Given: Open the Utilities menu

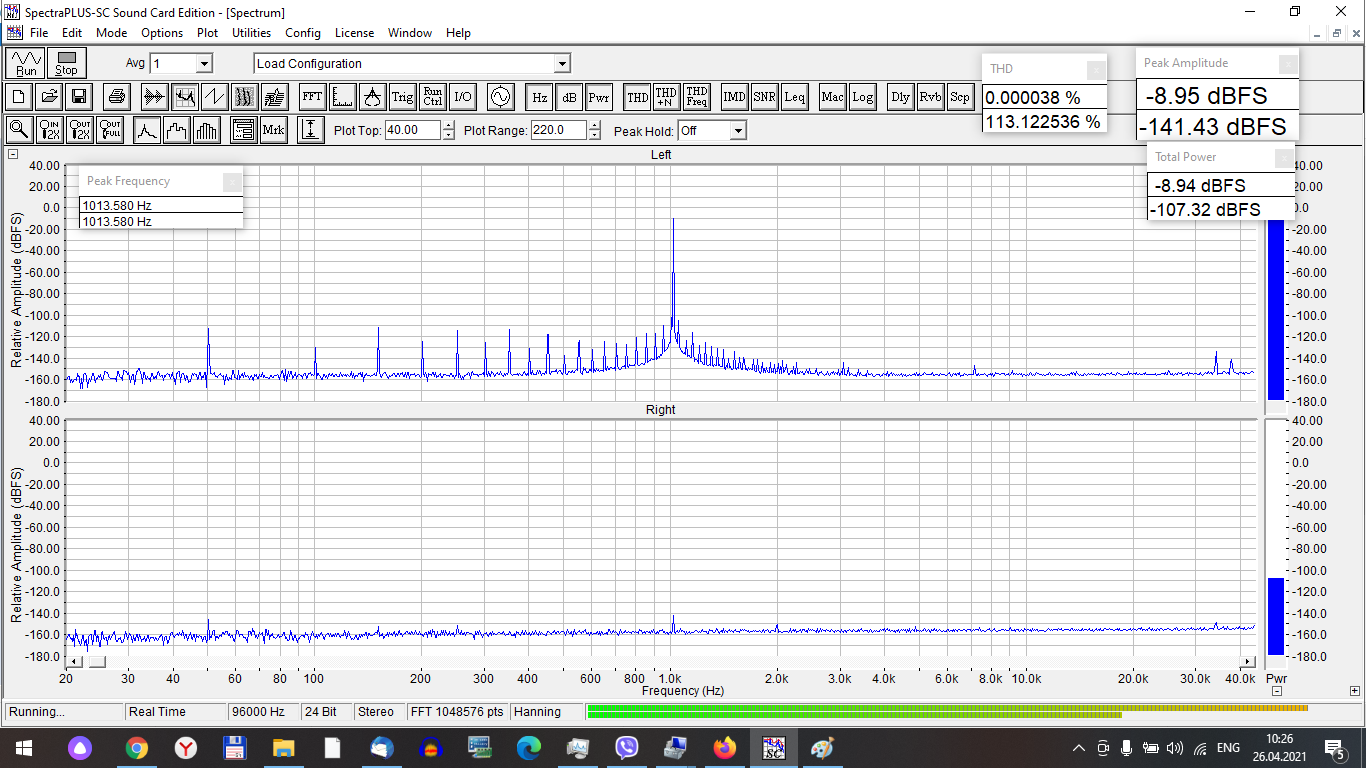Looking at the screenshot, I should (x=251, y=33).
